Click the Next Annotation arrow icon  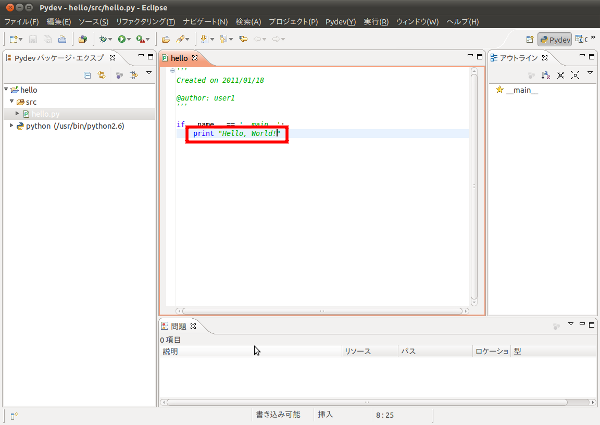204,39
